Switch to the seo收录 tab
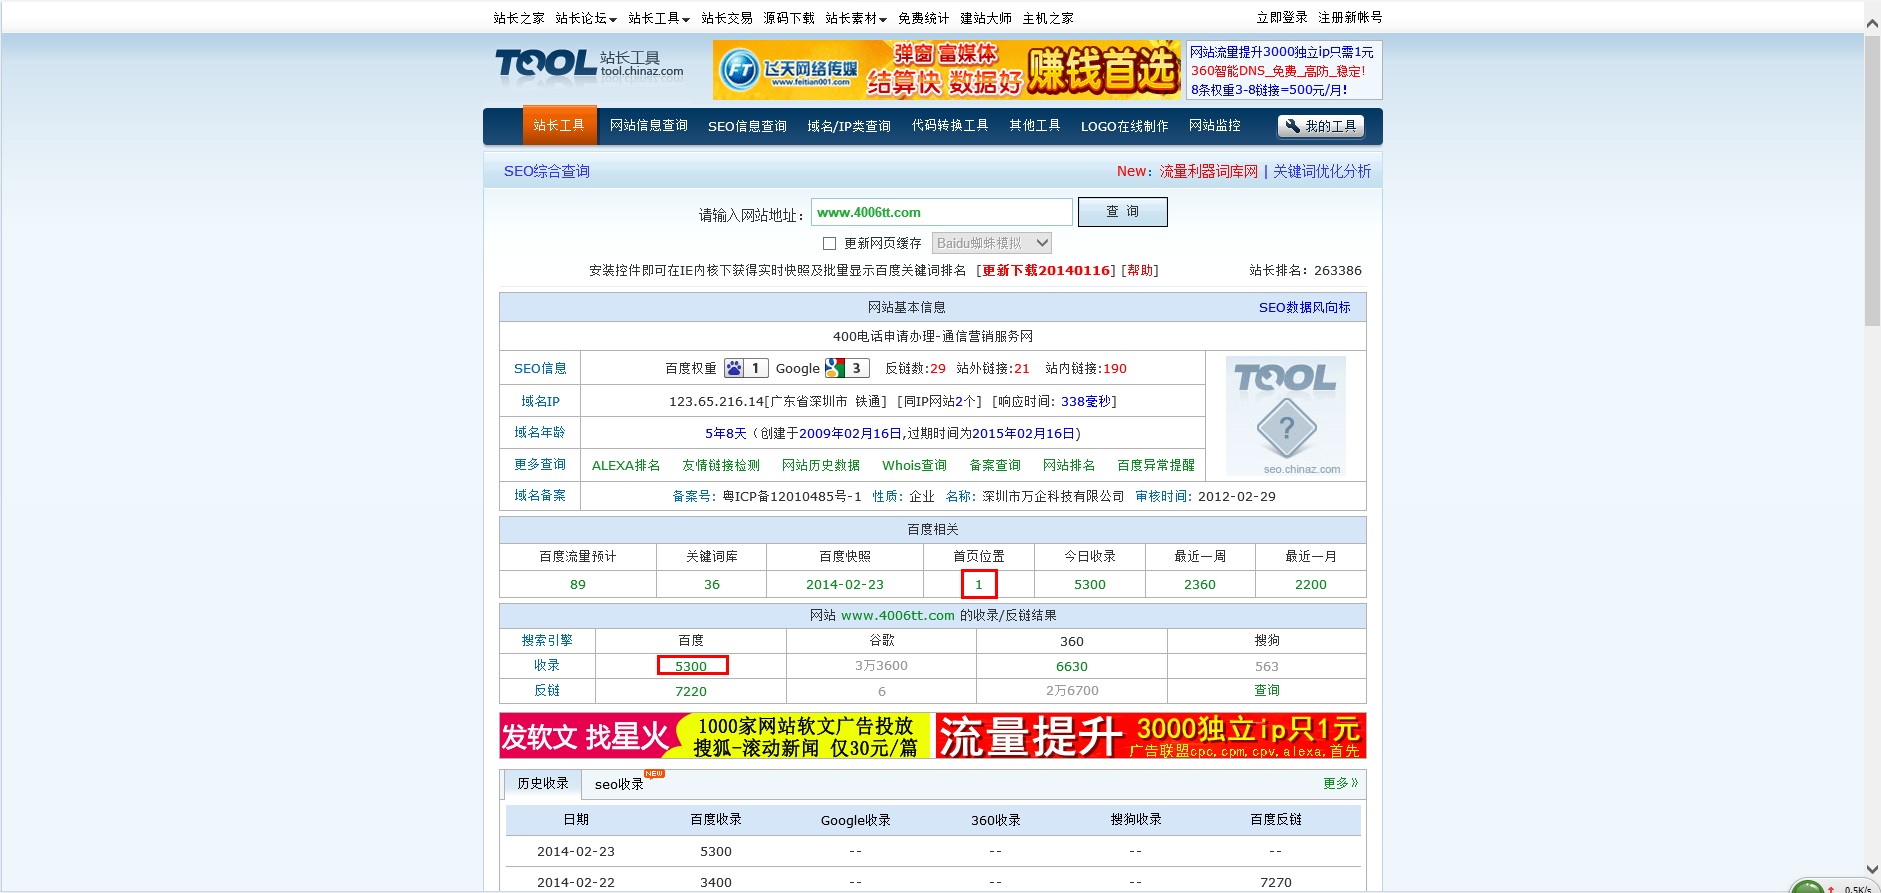The width and height of the screenshot is (1881, 893). point(619,784)
